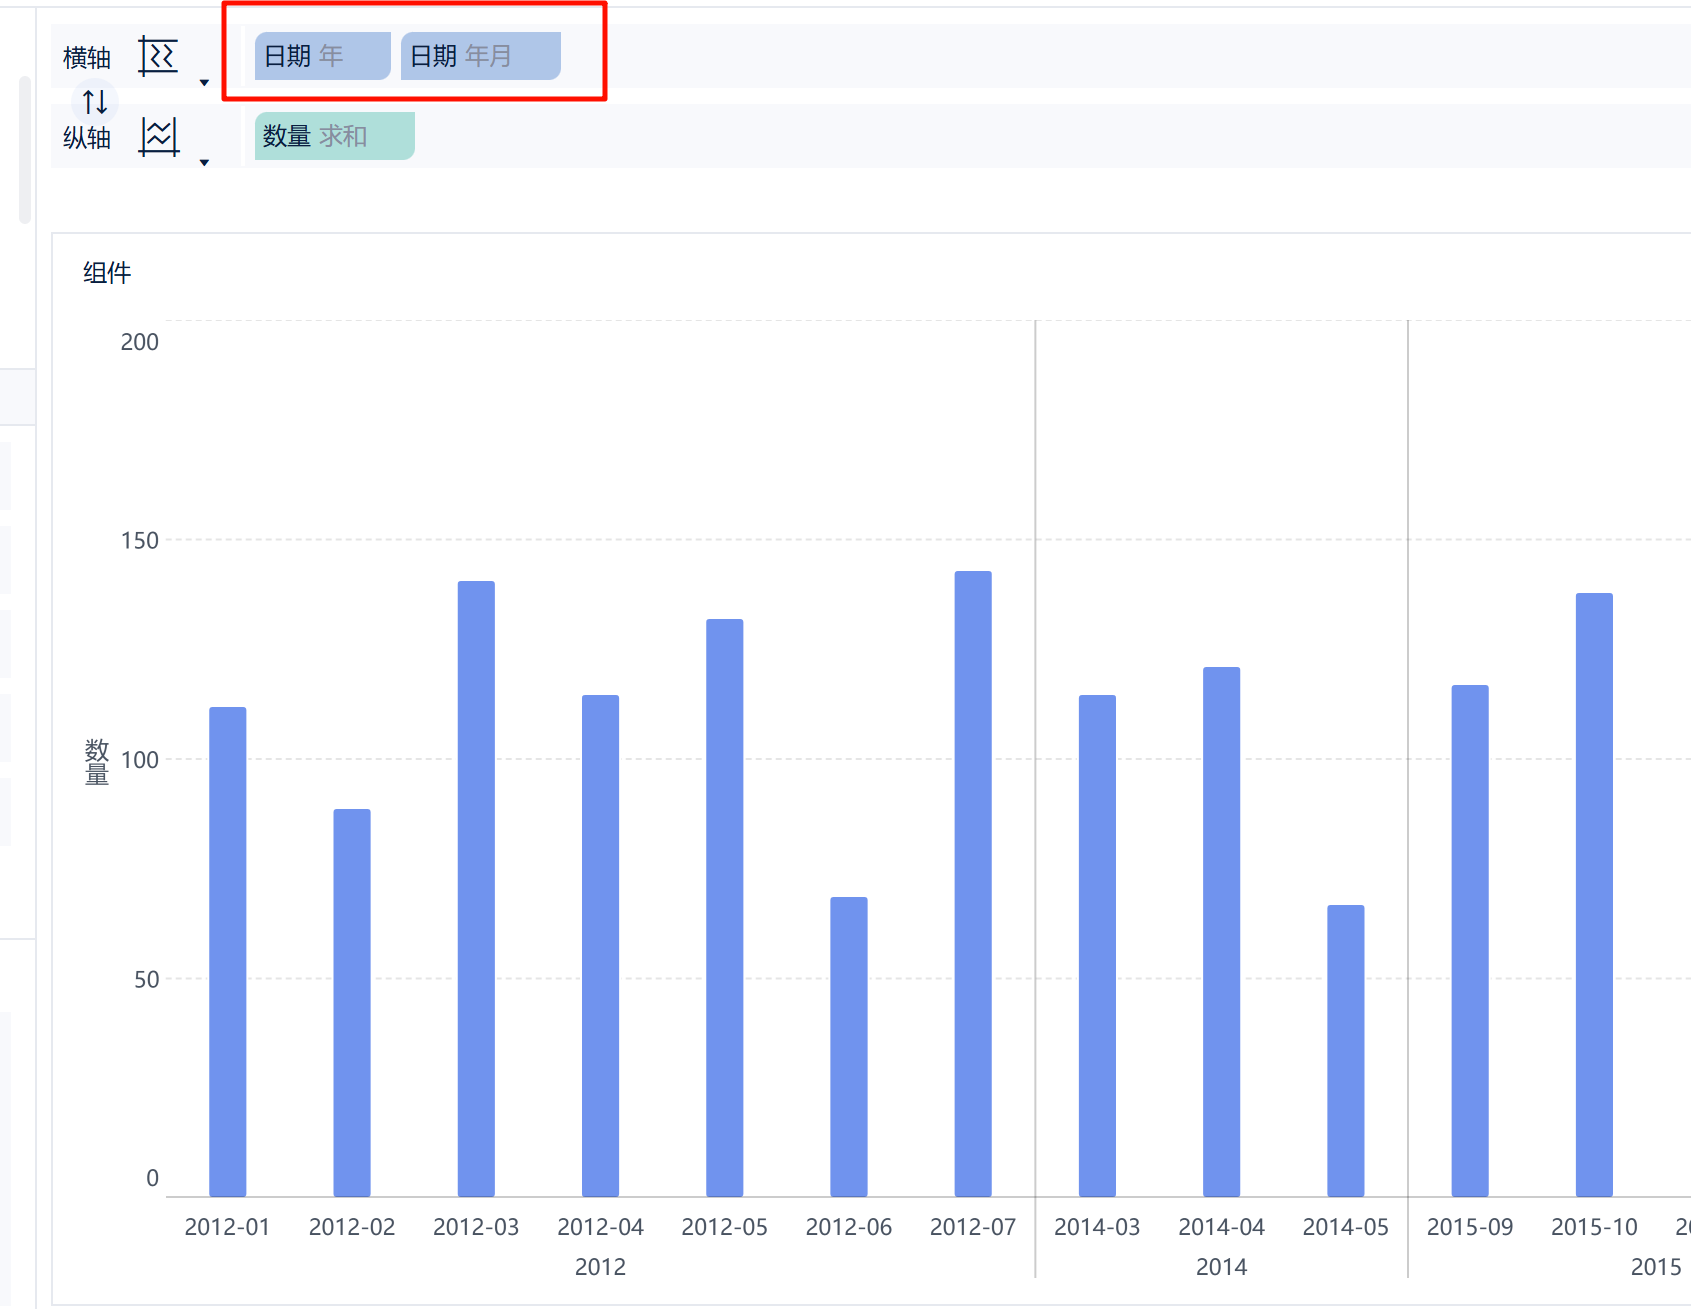
Task: Select the 数量 求和 field pill
Action: pos(334,136)
